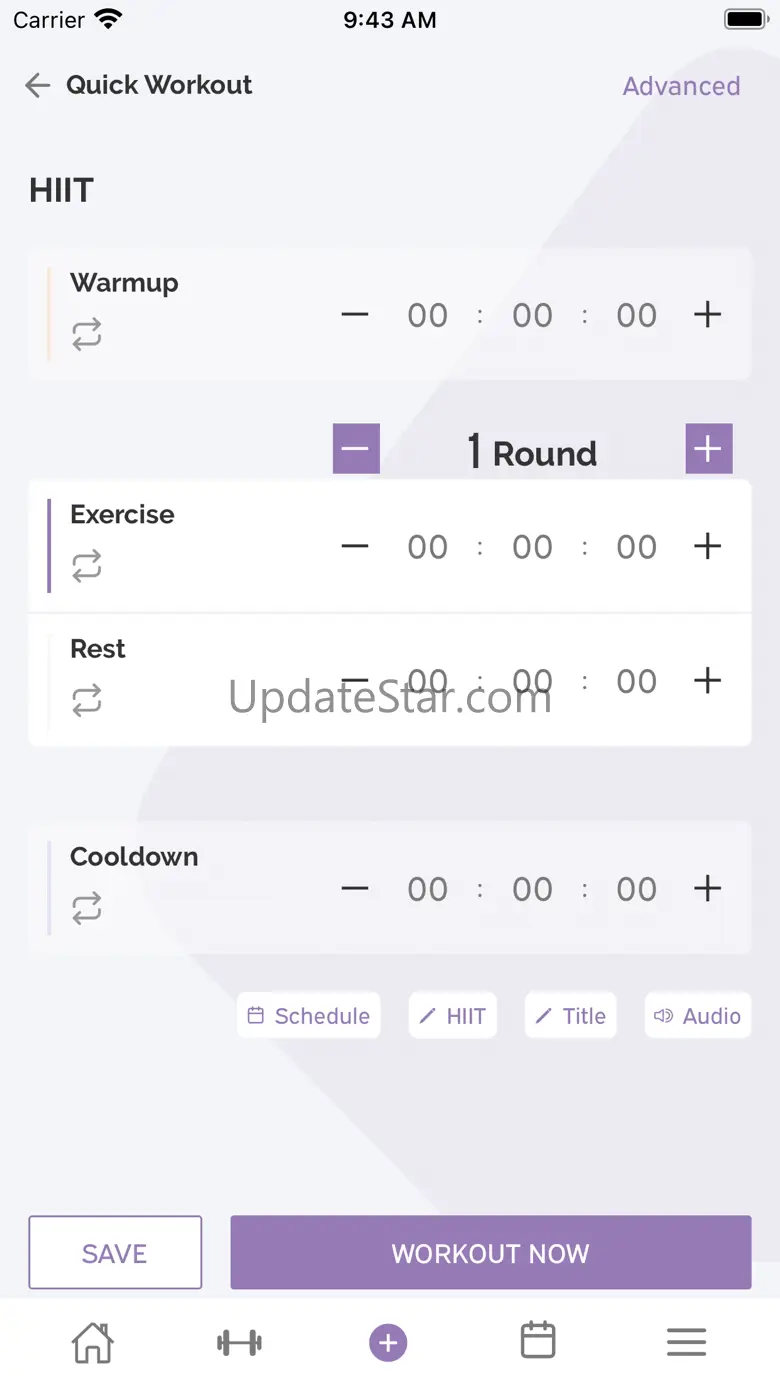Image resolution: width=780 pixels, height=1387 pixels.
Task: Open the Home tab in bottom bar
Action: (x=93, y=1342)
